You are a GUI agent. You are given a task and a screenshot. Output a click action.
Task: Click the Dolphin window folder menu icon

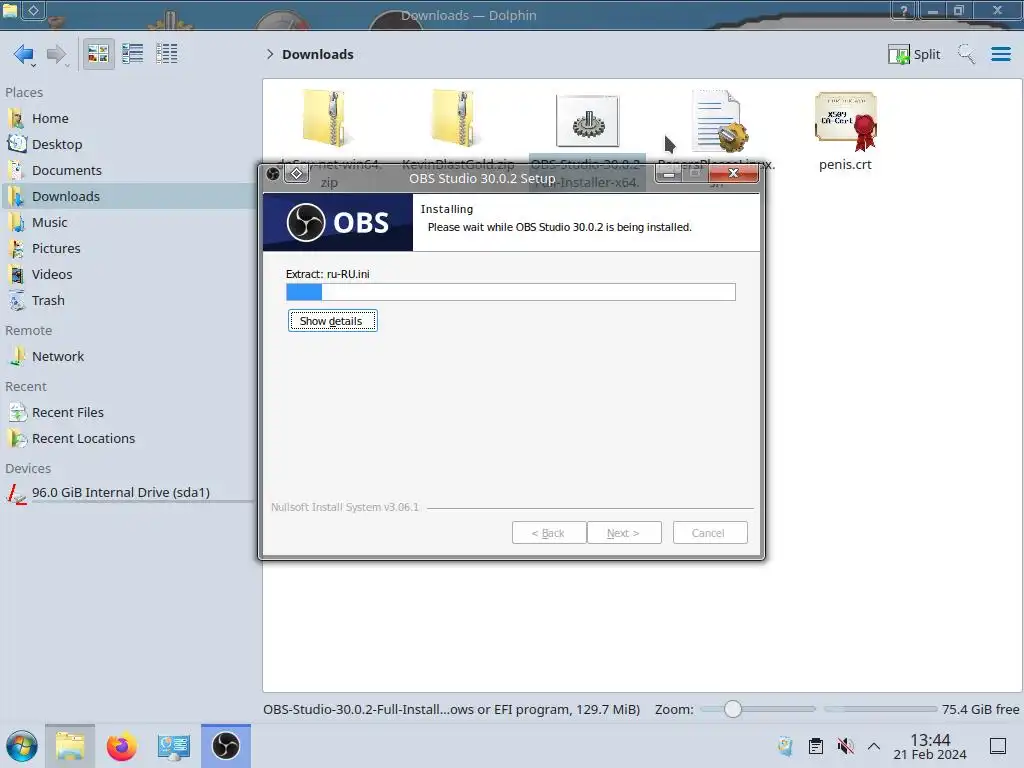10,10
